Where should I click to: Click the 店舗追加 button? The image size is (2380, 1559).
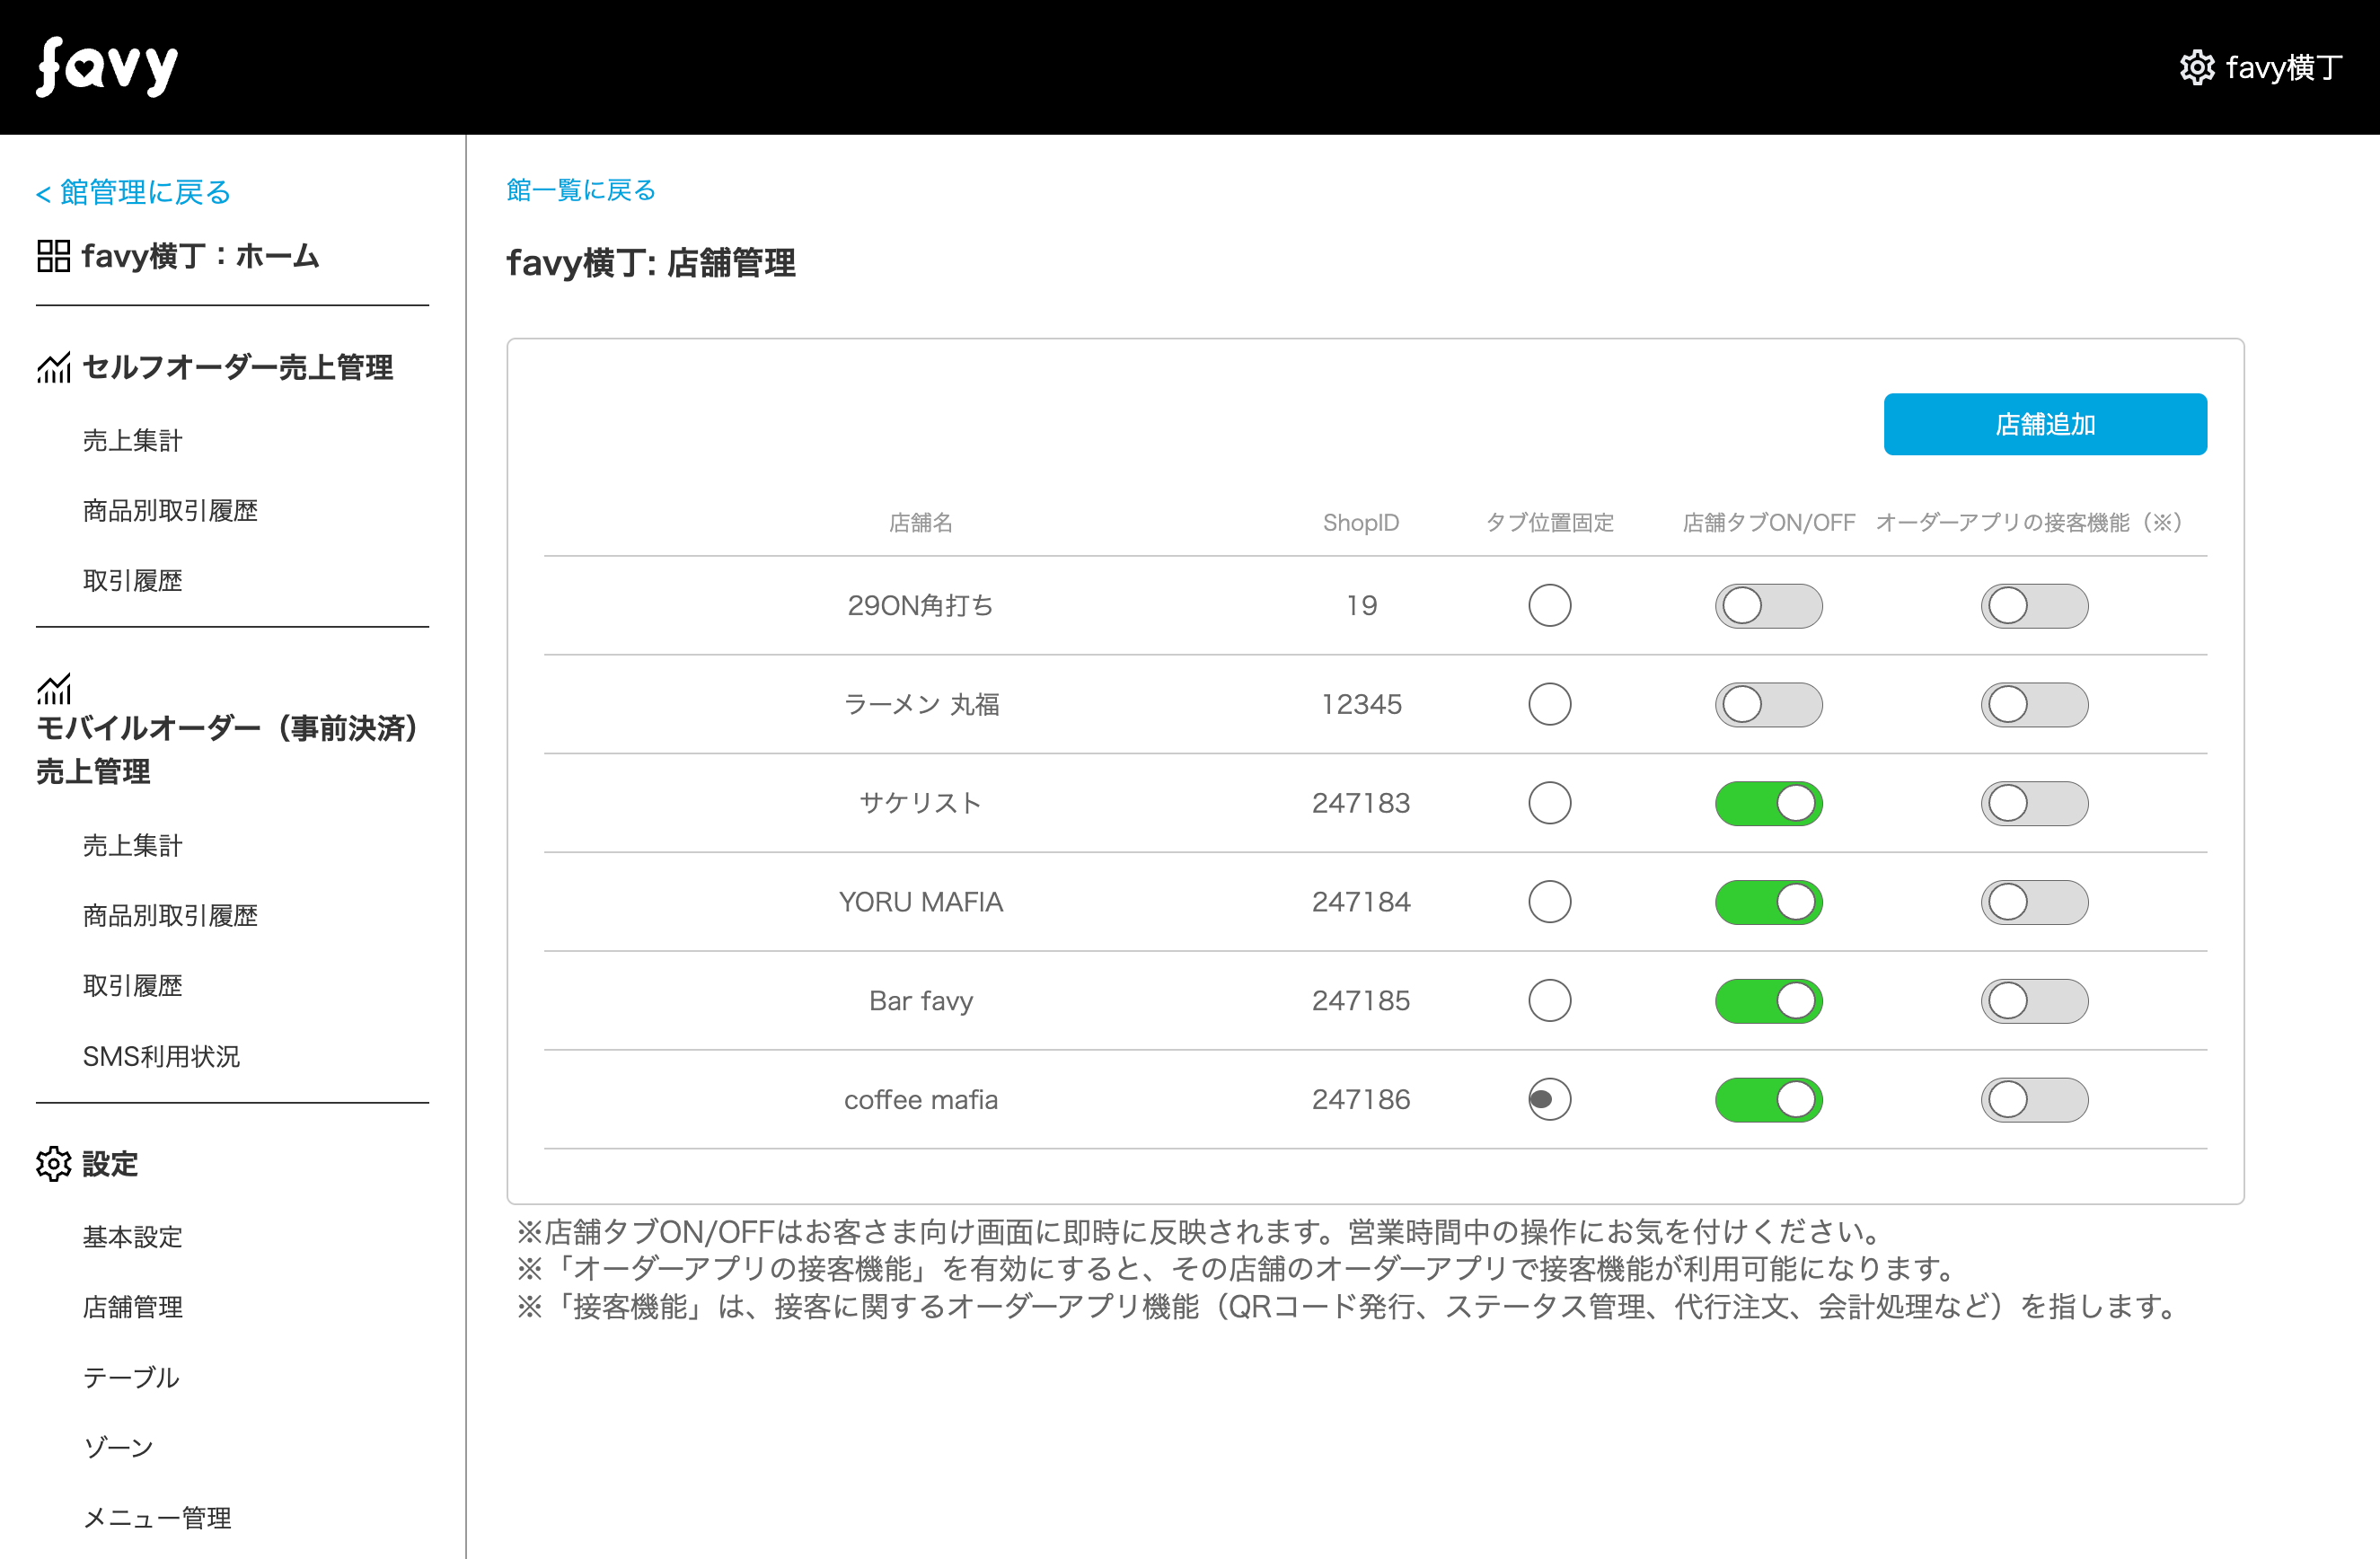tap(2044, 424)
